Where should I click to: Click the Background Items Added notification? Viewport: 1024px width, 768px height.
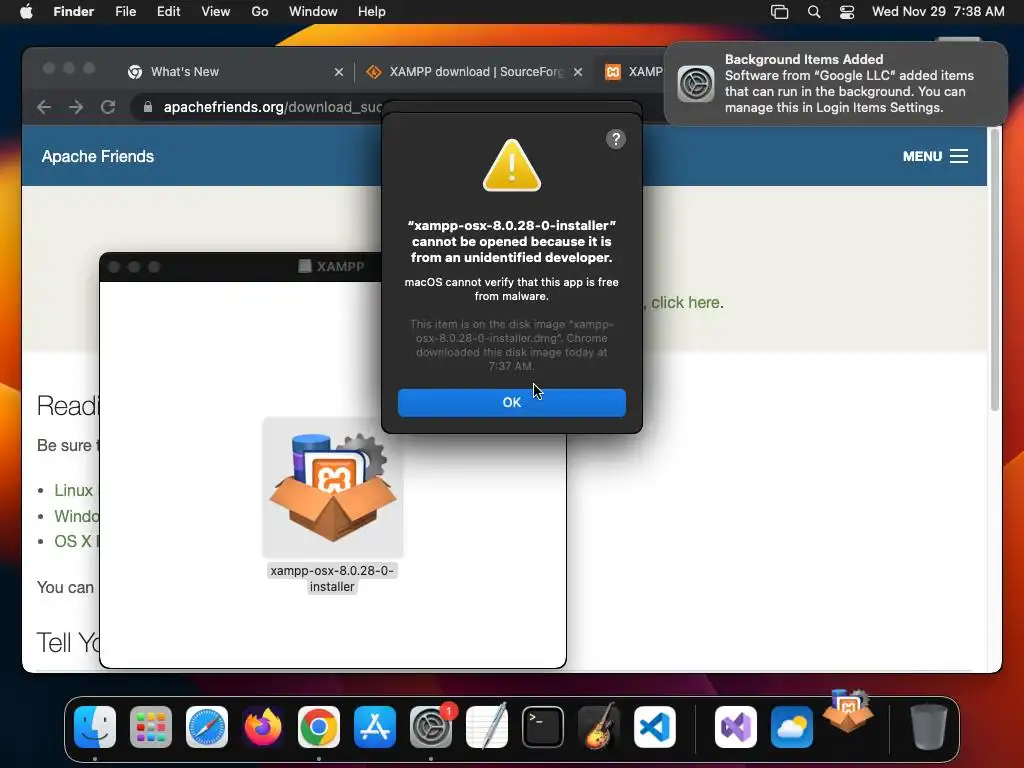(835, 84)
